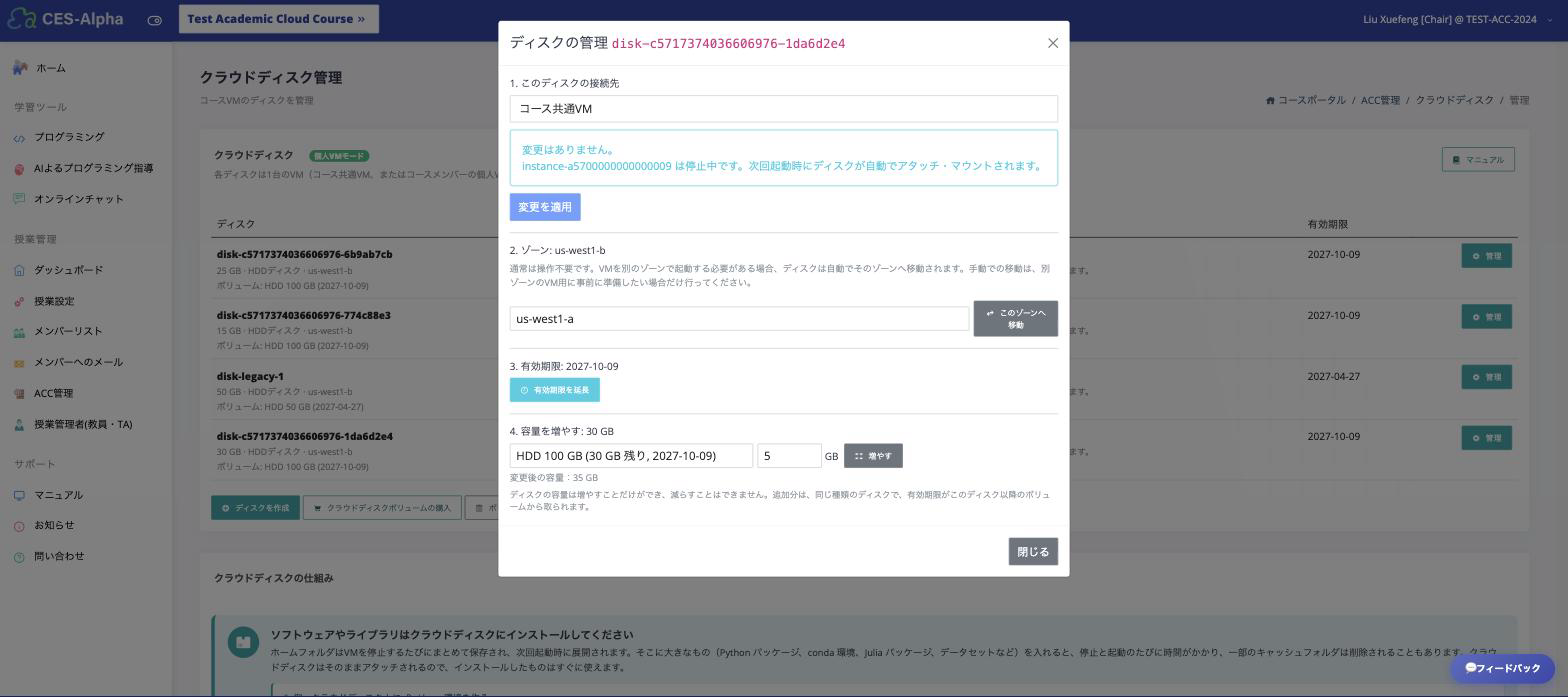Image resolution: width=1568 pixels, height=697 pixels.
Task: Click 管理 button for disk 1da6d2e4
Action: tap(1486, 438)
